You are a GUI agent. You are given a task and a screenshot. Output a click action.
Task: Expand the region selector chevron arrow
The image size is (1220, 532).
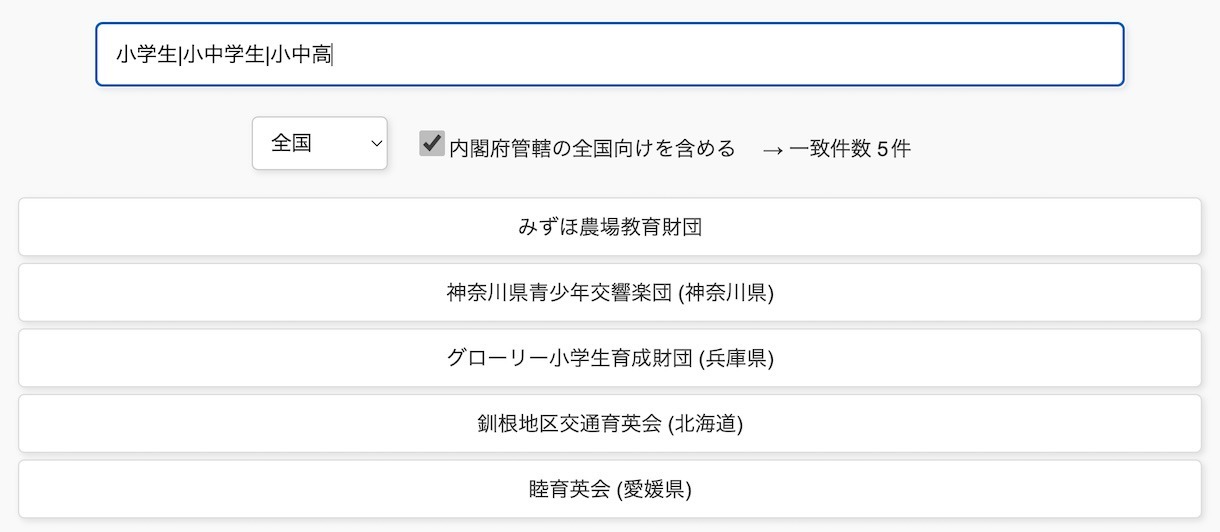[x=376, y=144]
